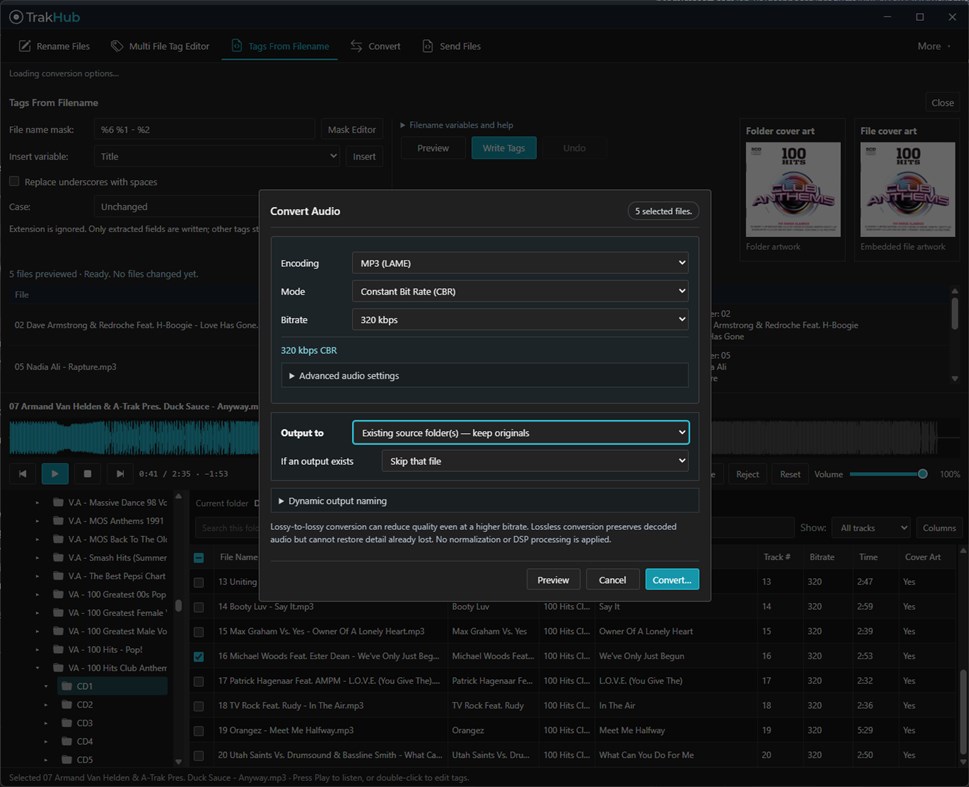Open the Encoding dropdown
The height and width of the screenshot is (787, 969).
(520, 263)
